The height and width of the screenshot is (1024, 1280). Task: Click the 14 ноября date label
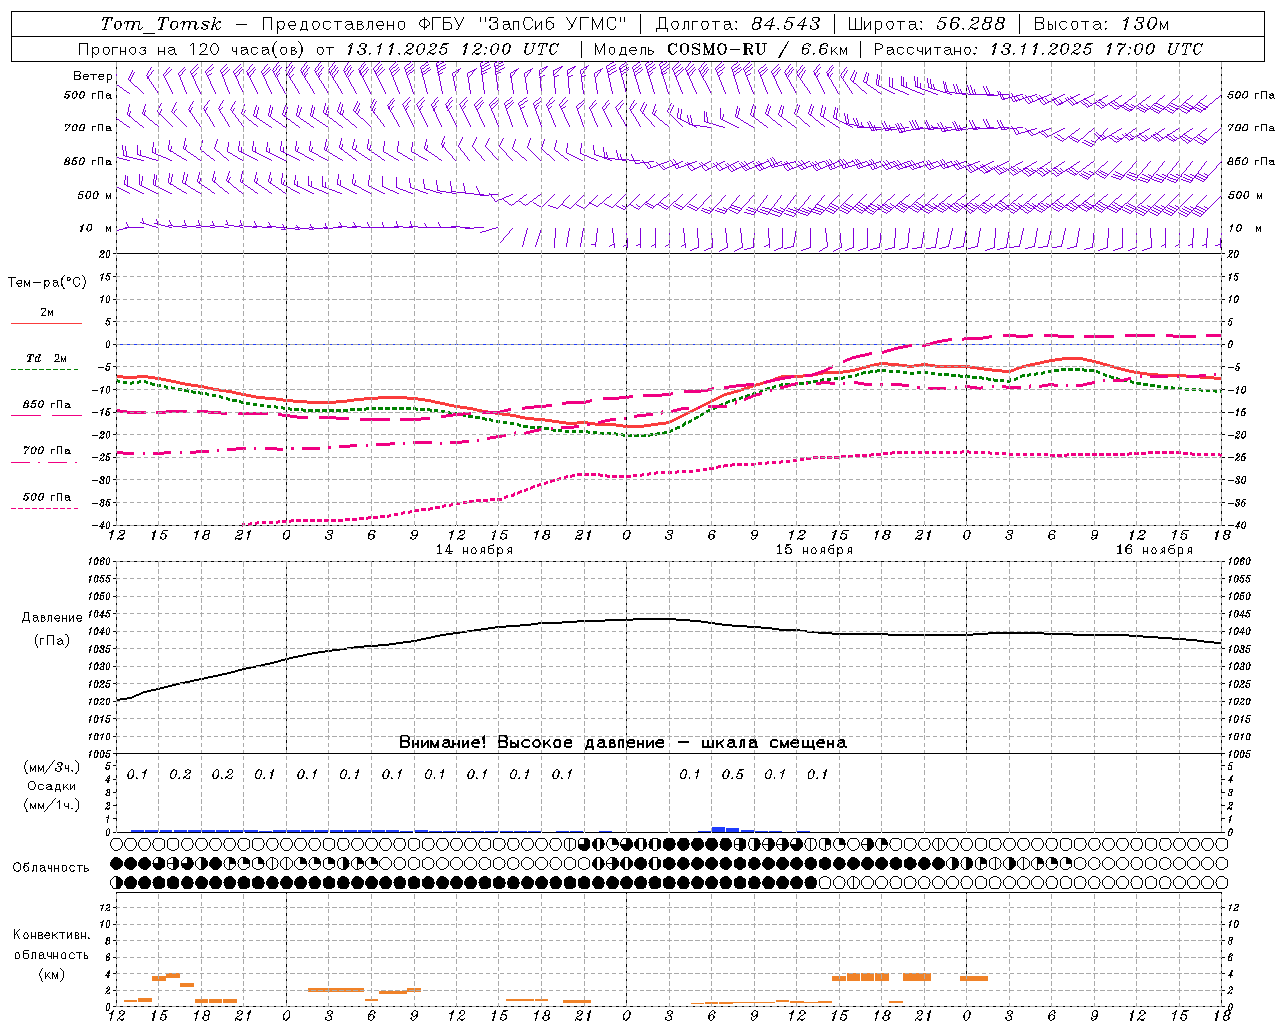[x=474, y=550]
